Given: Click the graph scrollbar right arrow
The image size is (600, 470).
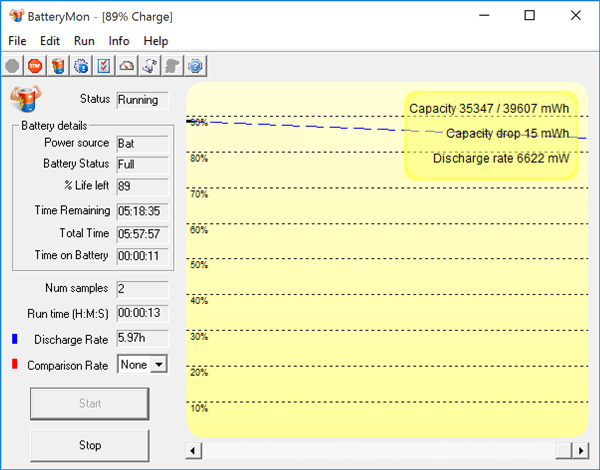Looking at the screenshot, I should [580, 451].
